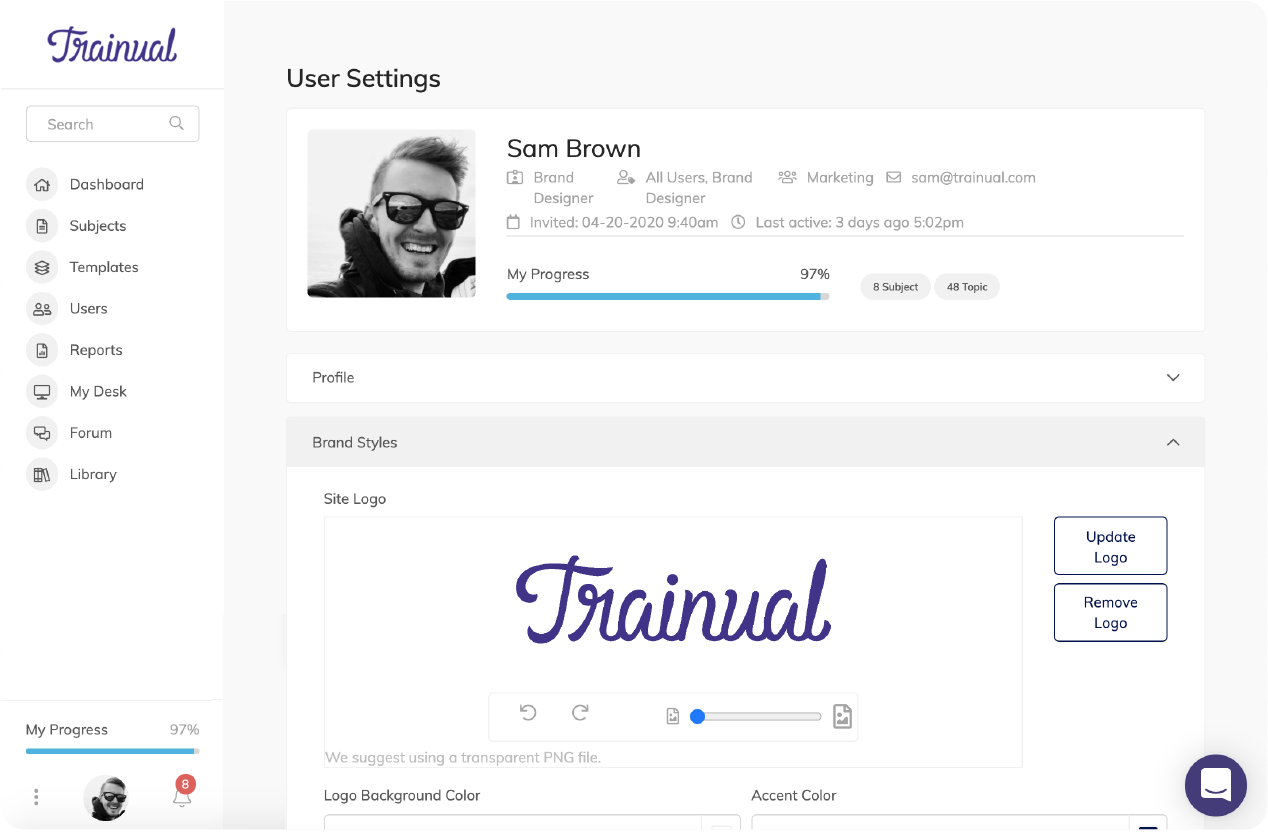The height and width of the screenshot is (832, 1268).
Task: Click the Update Logo button
Action: click(x=1110, y=546)
